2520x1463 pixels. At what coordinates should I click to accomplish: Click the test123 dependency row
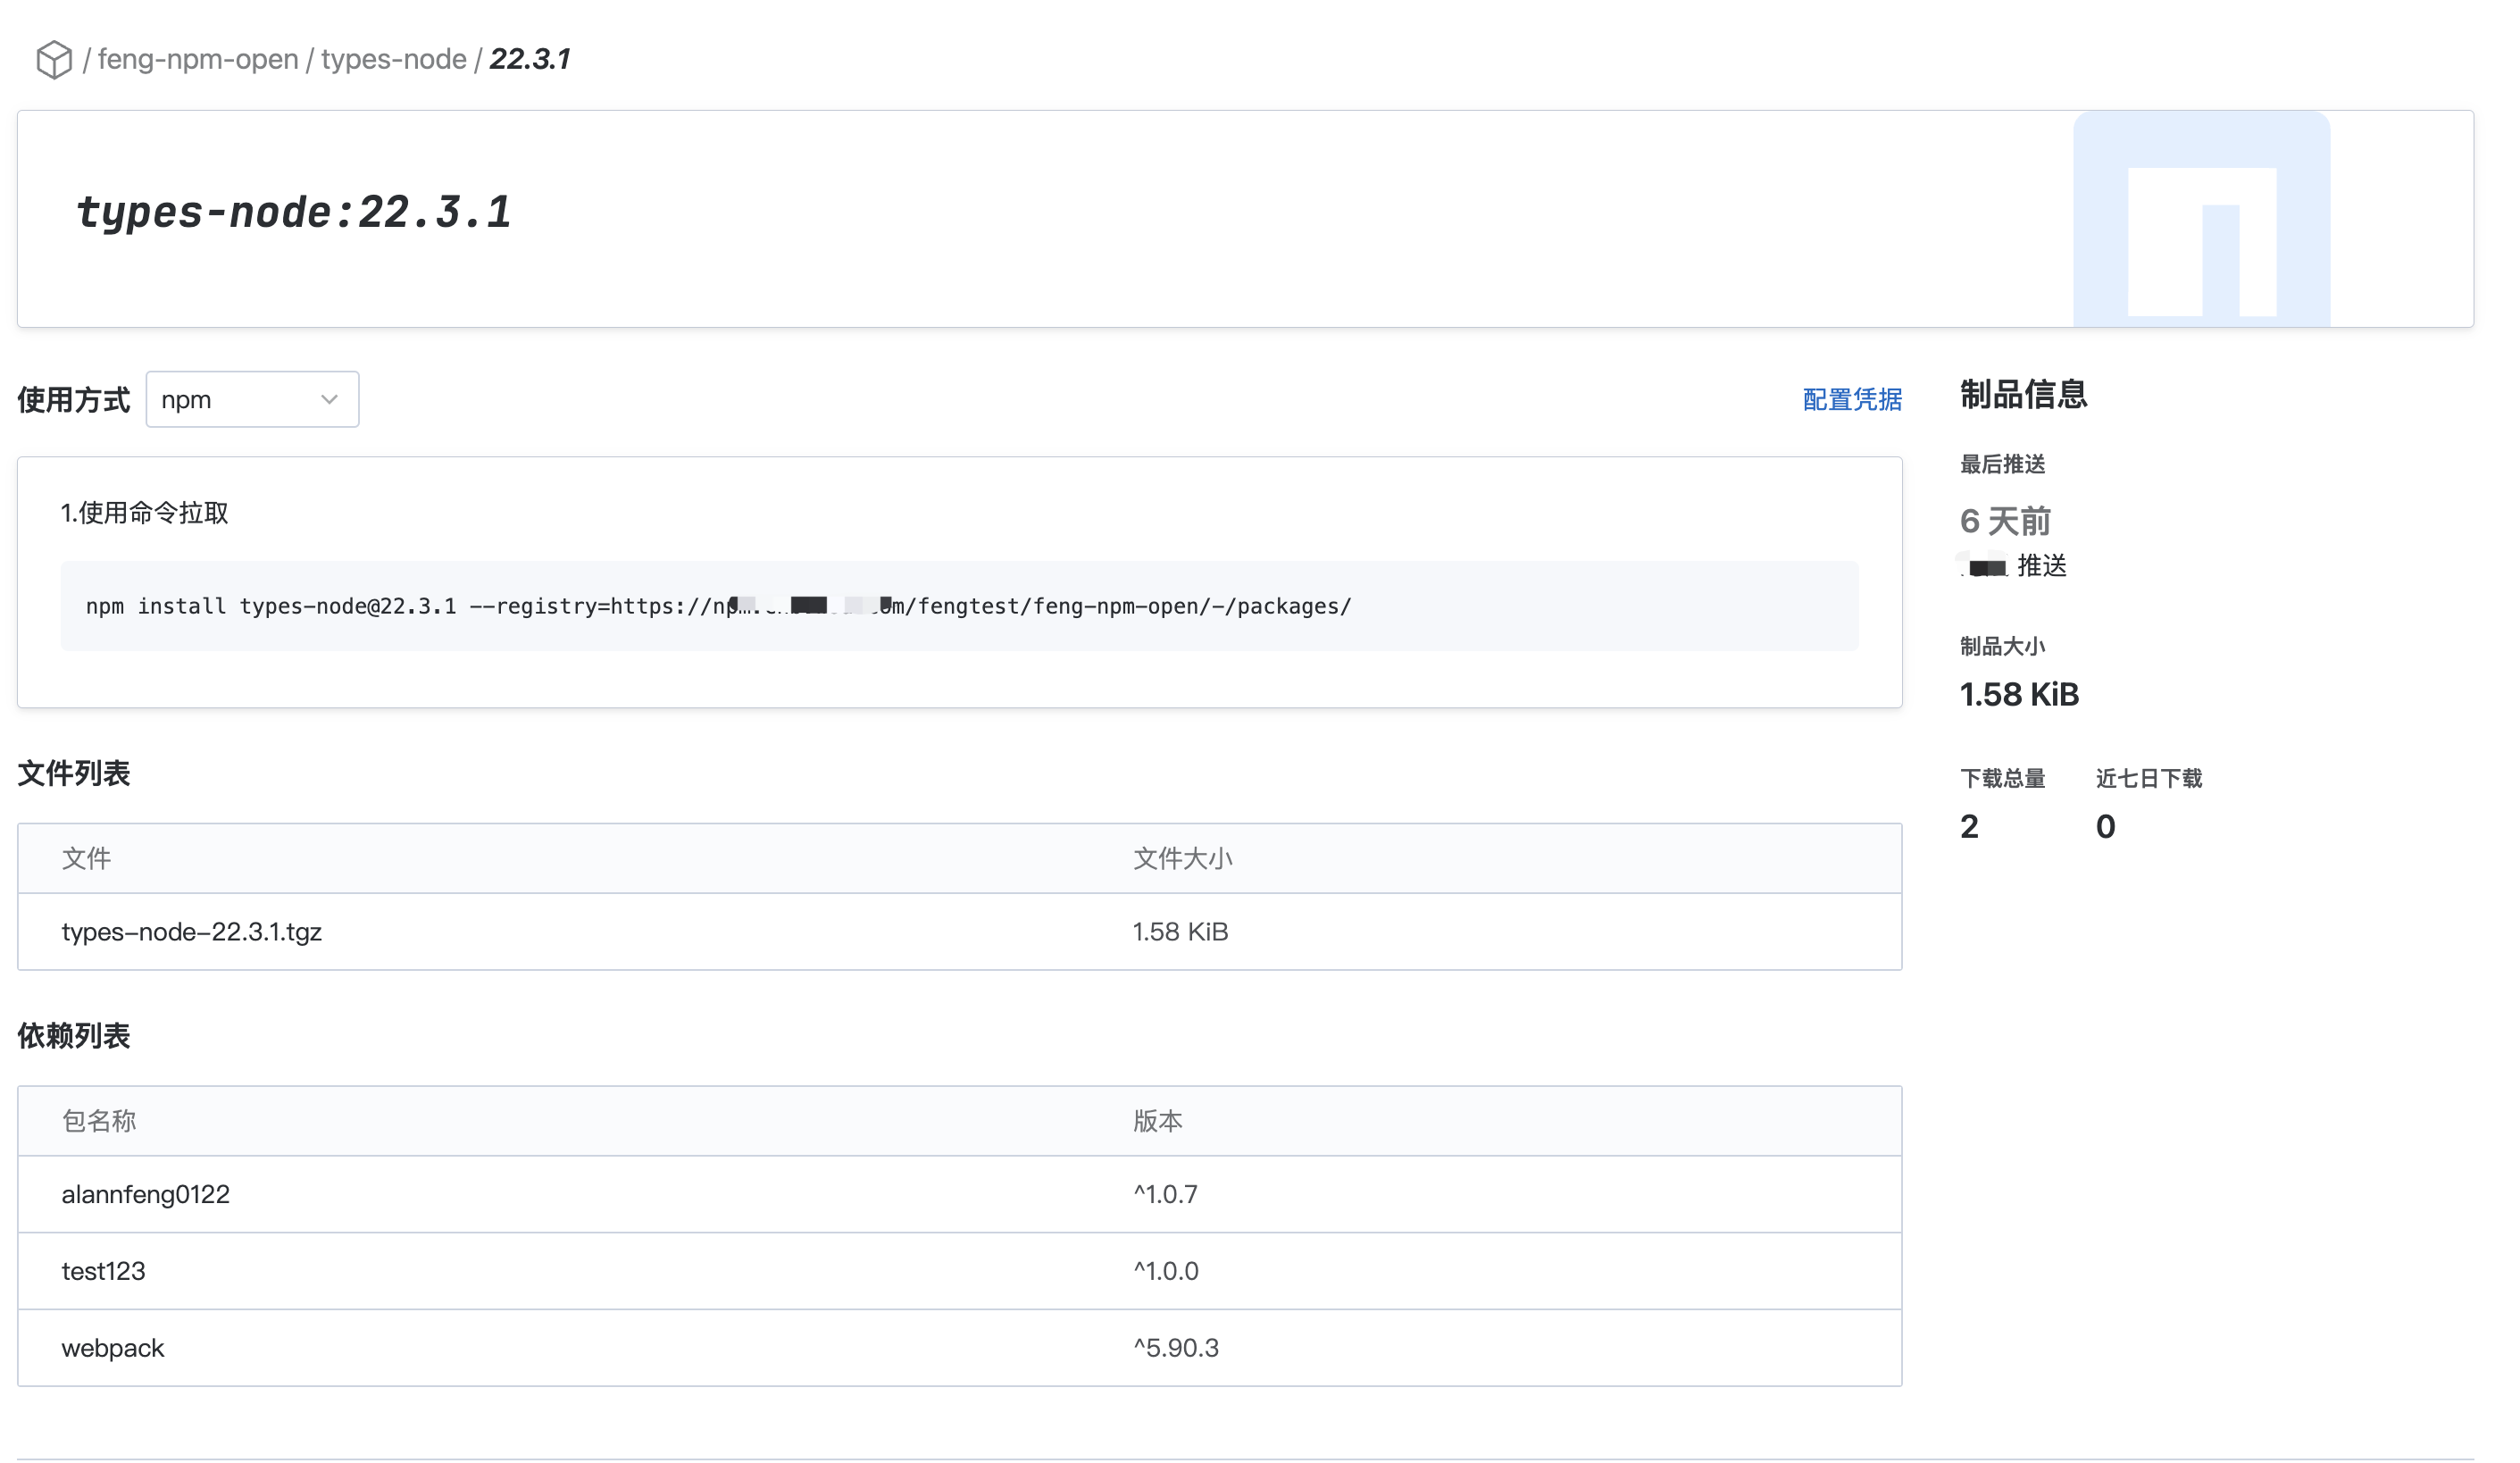[104, 1271]
